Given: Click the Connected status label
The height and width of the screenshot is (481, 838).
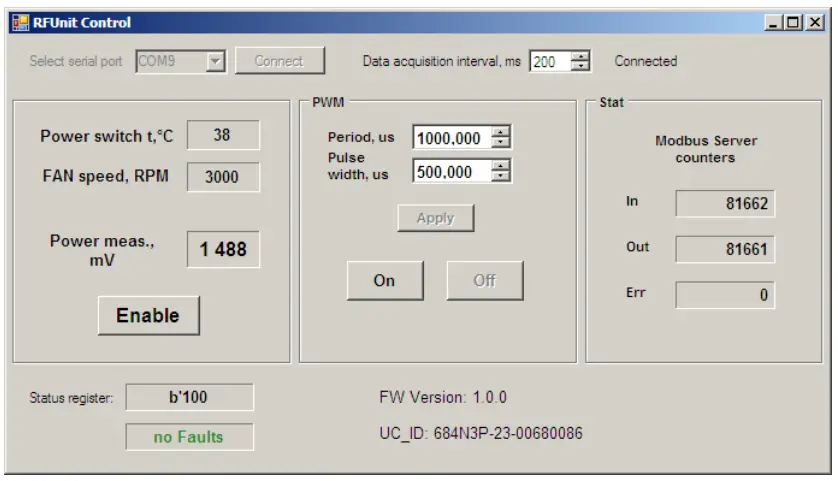Looking at the screenshot, I should coord(646,61).
